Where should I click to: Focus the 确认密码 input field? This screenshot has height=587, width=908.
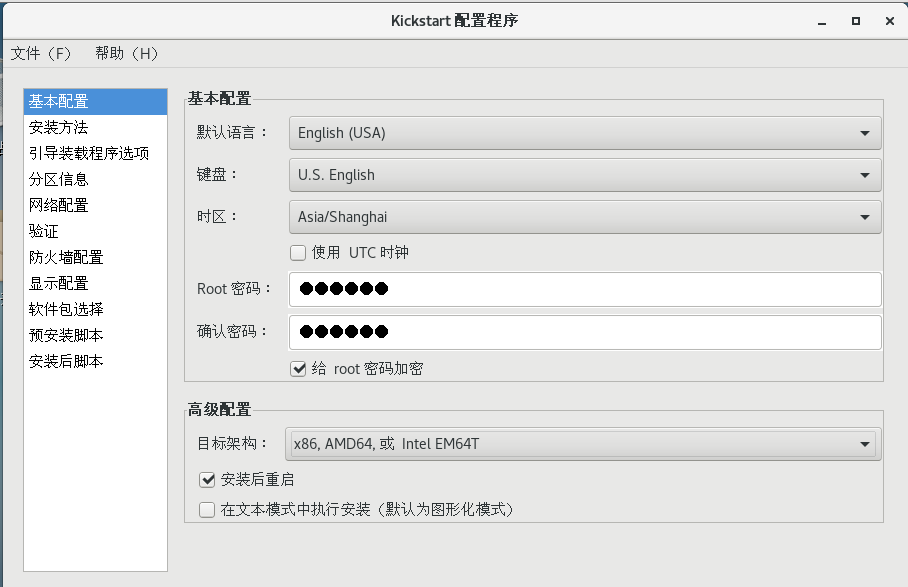pyautogui.click(x=585, y=332)
